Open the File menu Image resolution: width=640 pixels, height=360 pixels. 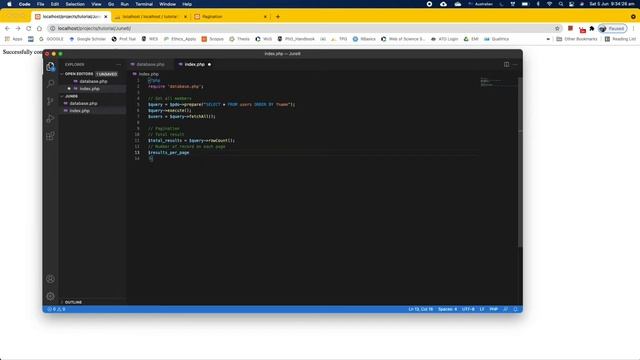pyautogui.click(x=40, y=4)
